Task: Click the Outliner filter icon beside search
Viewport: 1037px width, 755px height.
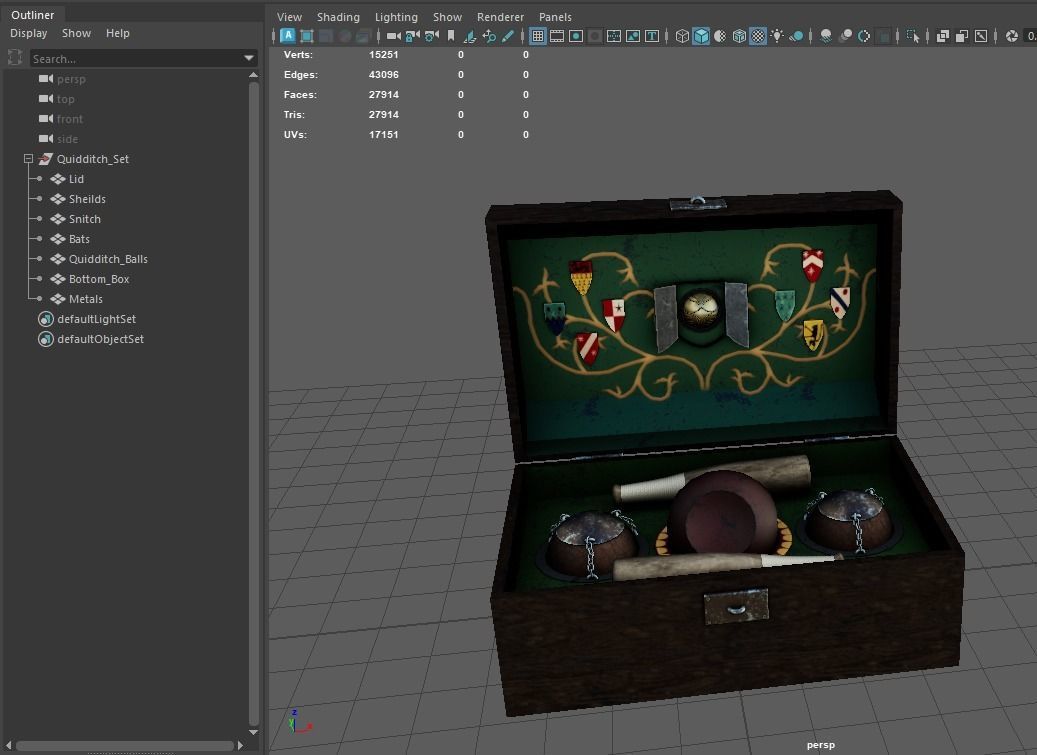Action: [x=15, y=58]
